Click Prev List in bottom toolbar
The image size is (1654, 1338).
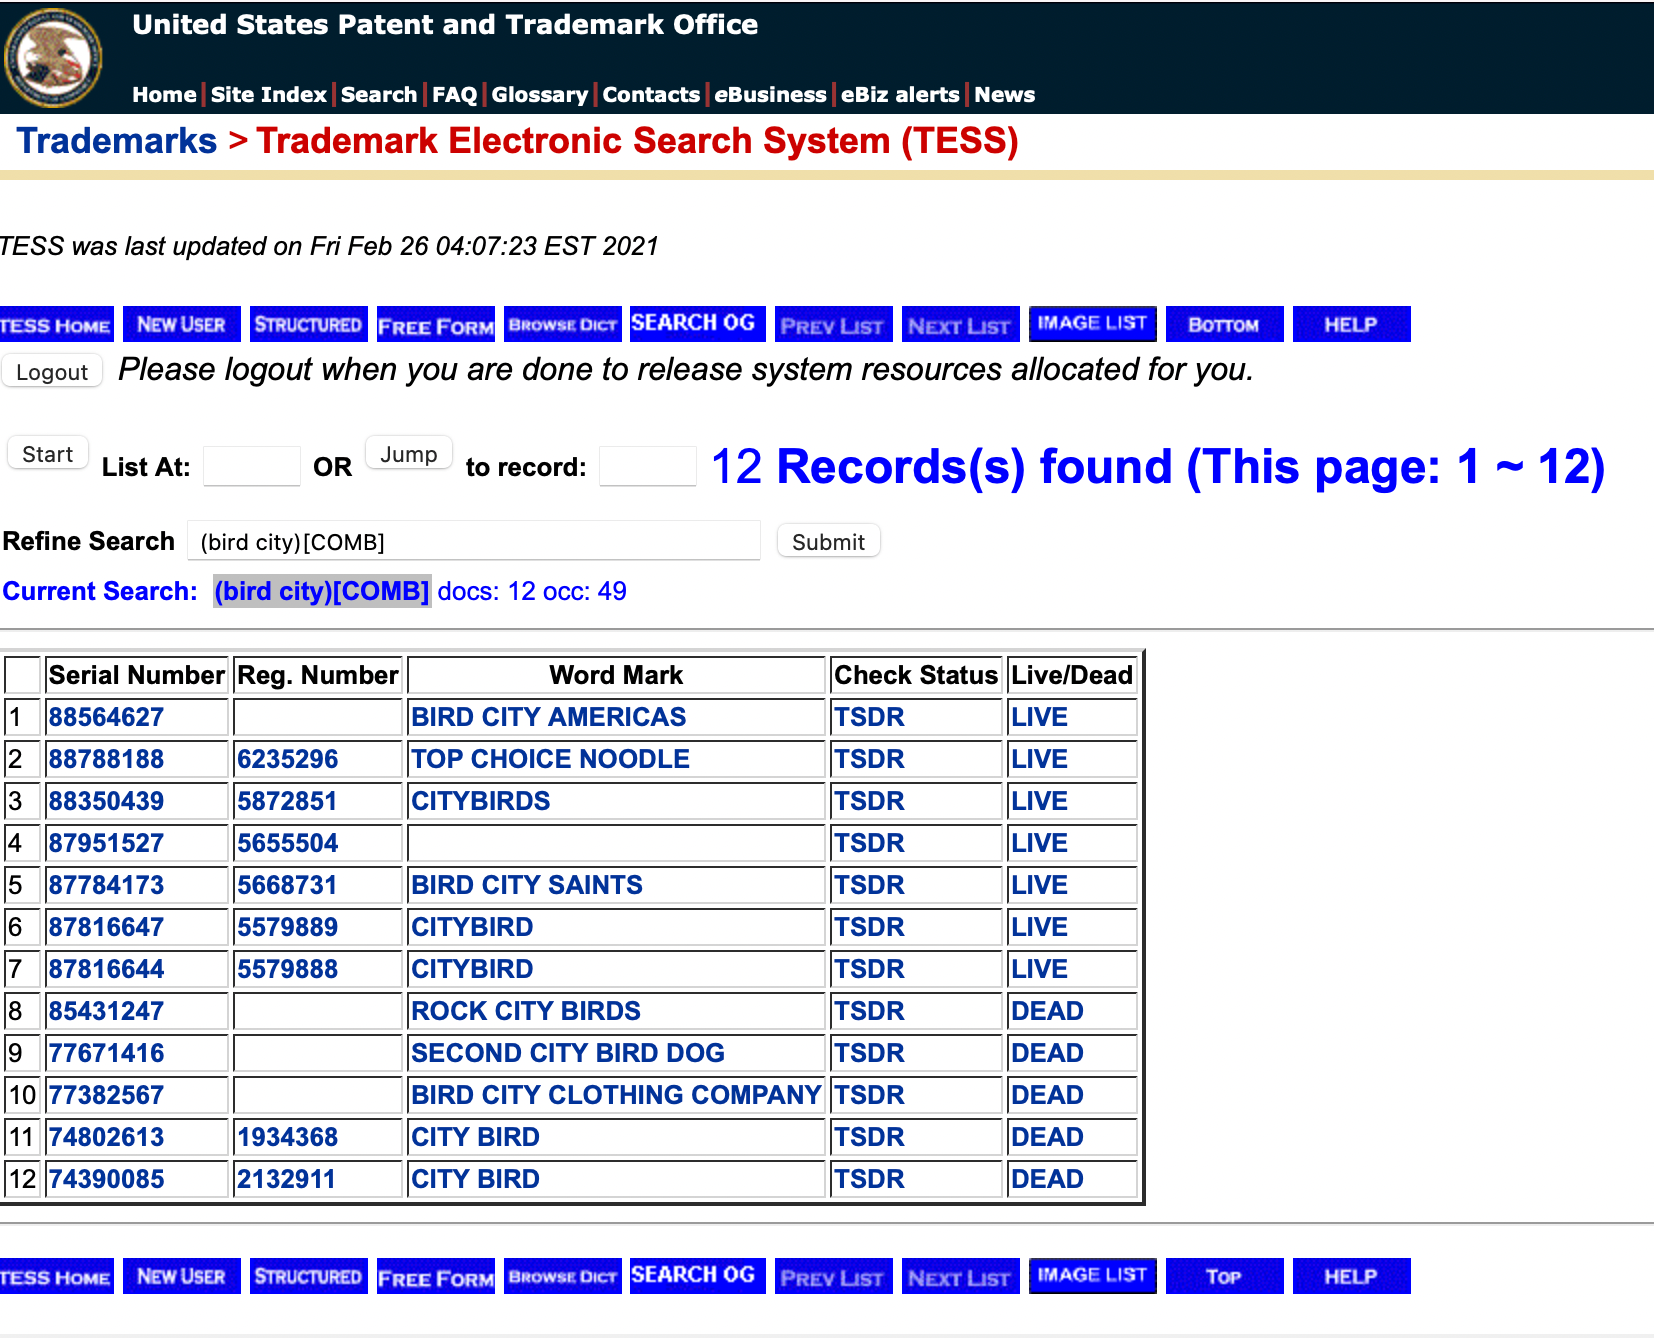pos(833,1276)
